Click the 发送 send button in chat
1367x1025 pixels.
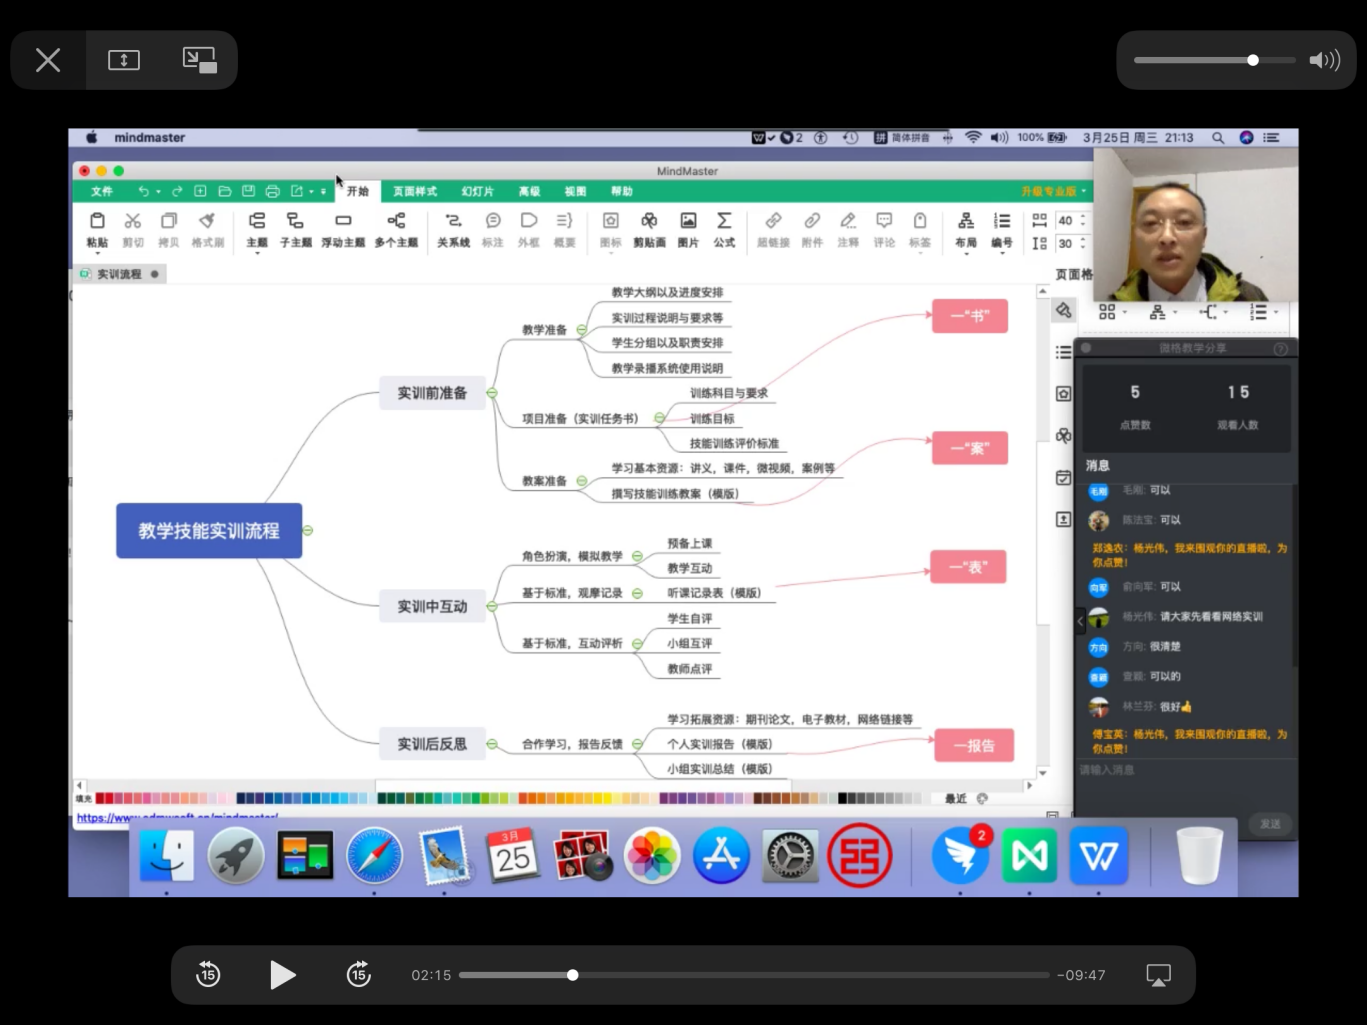(1270, 824)
